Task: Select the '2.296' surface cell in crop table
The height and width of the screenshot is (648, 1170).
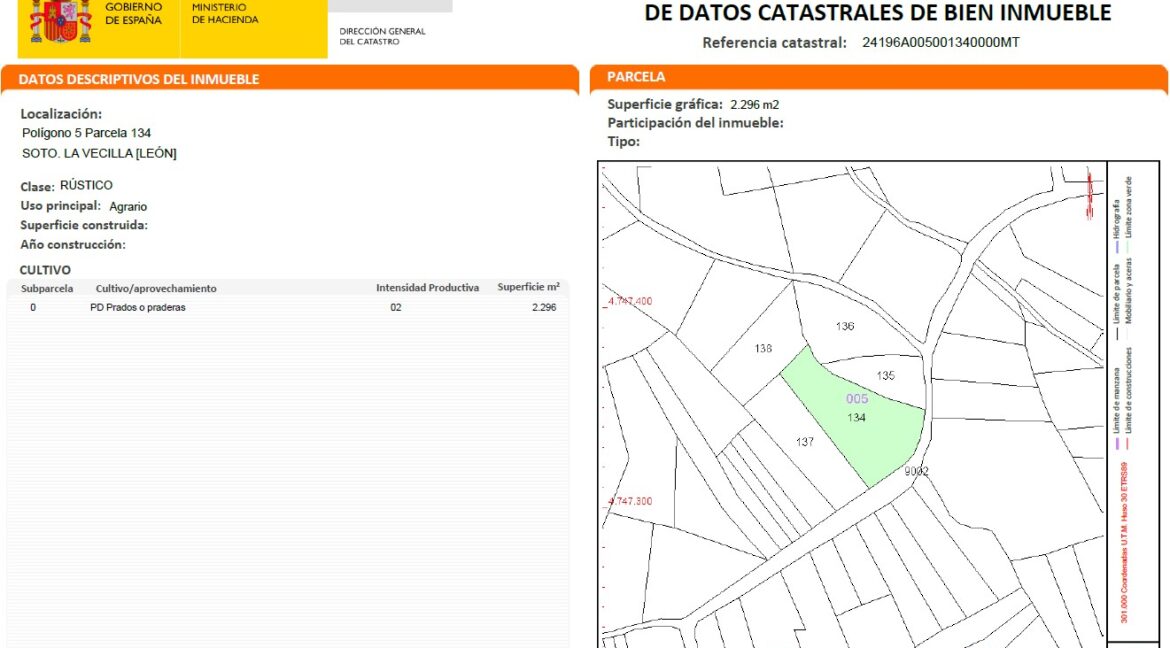Action: pos(544,308)
